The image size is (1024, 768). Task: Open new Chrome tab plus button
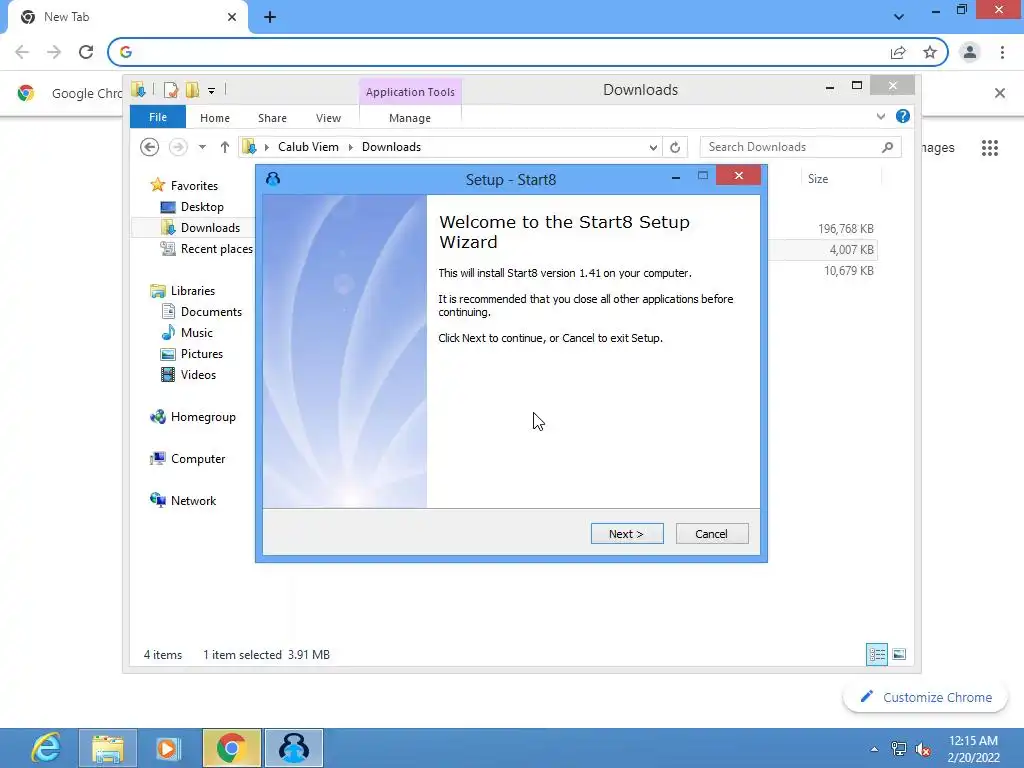point(270,17)
